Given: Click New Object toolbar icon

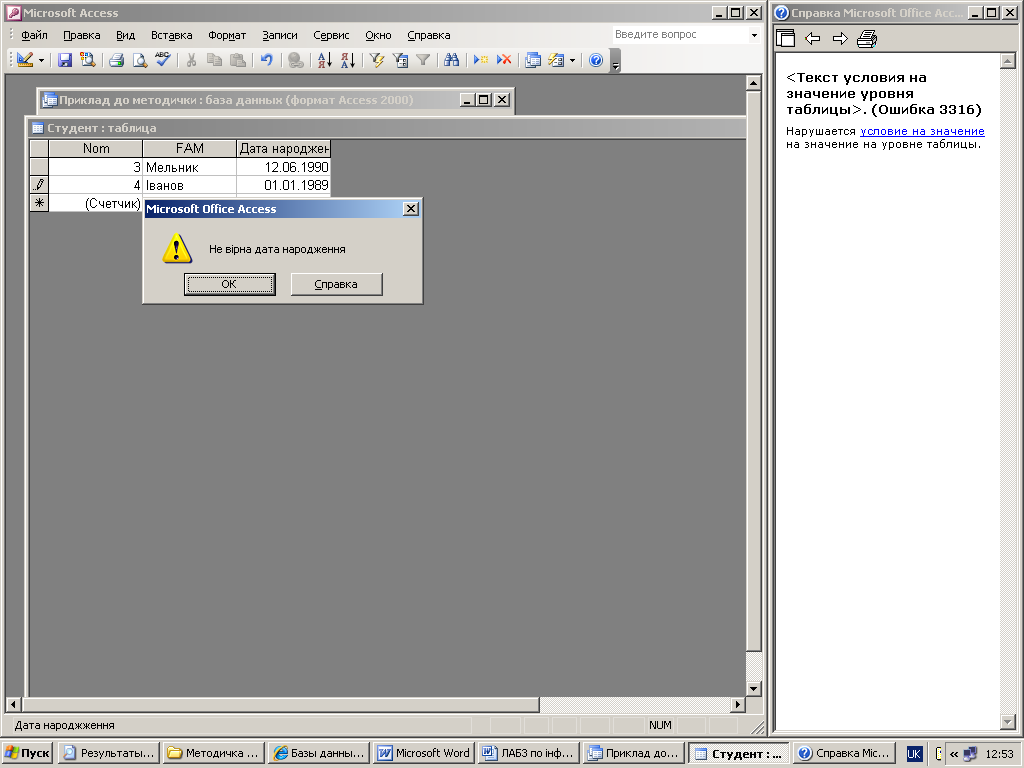Looking at the screenshot, I should pos(556,60).
